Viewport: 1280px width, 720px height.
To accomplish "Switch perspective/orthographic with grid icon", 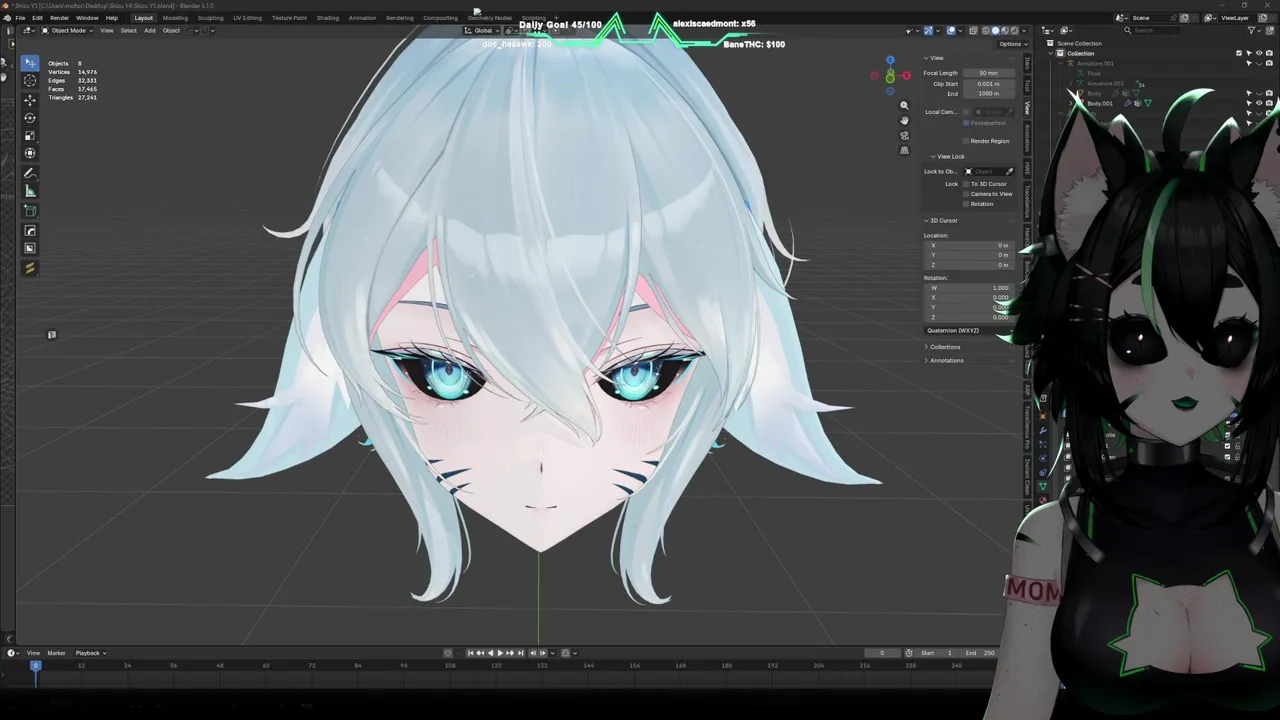I will [x=904, y=150].
